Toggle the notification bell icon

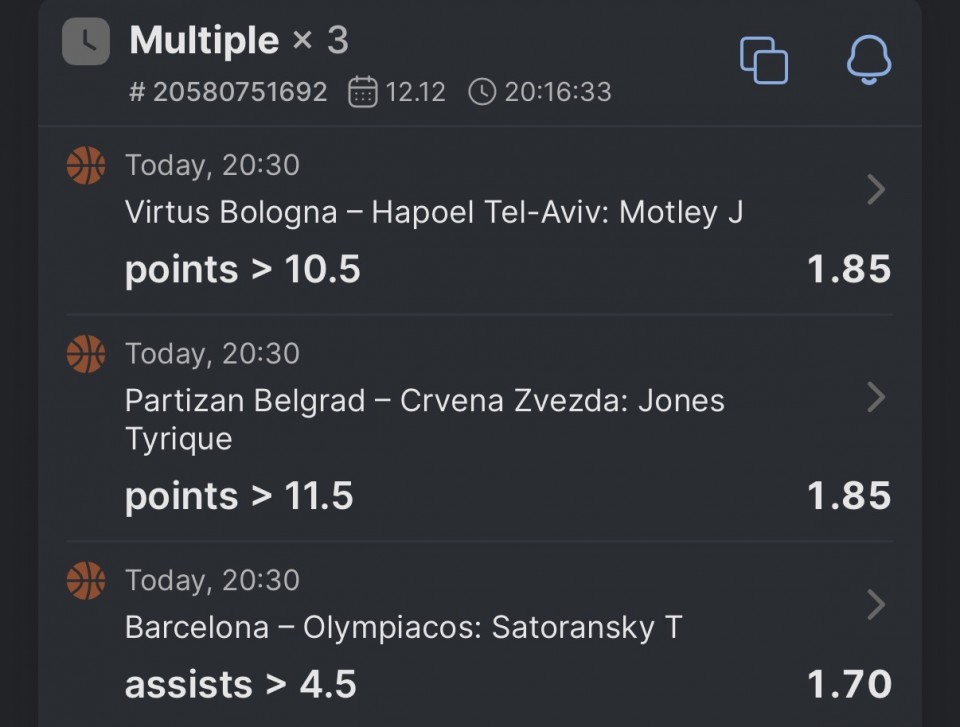[868, 60]
